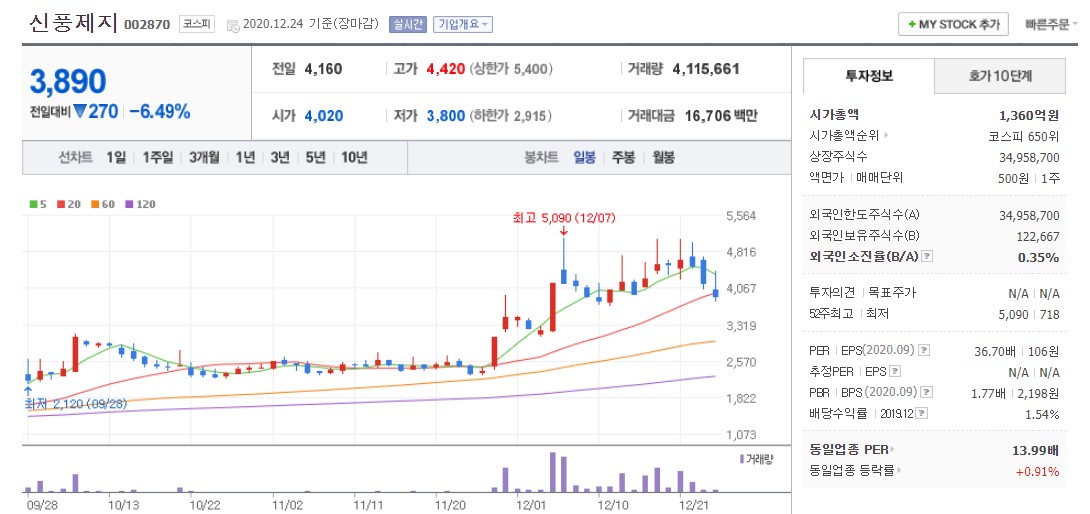
Task: Click the 고가 value 4,420
Action: pyautogui.click(x=446, y=69)
